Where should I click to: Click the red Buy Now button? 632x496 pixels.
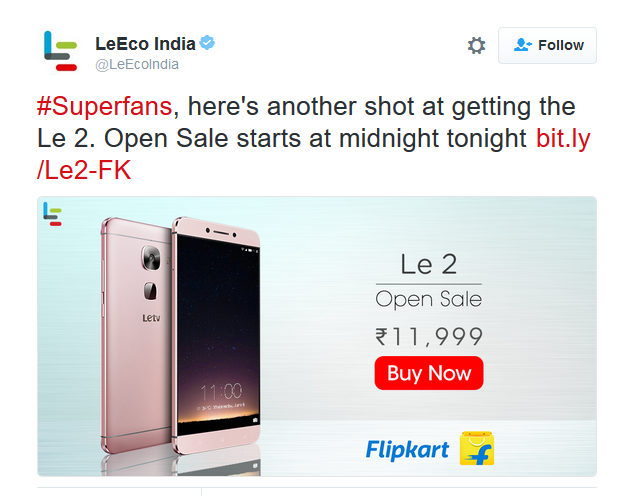pos(429,374)
